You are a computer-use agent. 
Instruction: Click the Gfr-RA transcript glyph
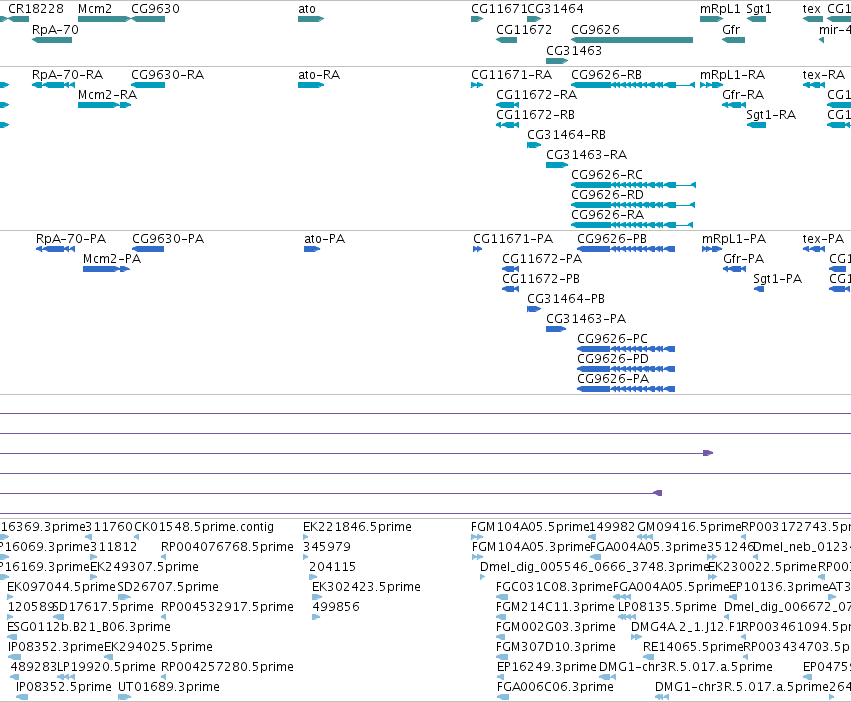pos(733,105)
